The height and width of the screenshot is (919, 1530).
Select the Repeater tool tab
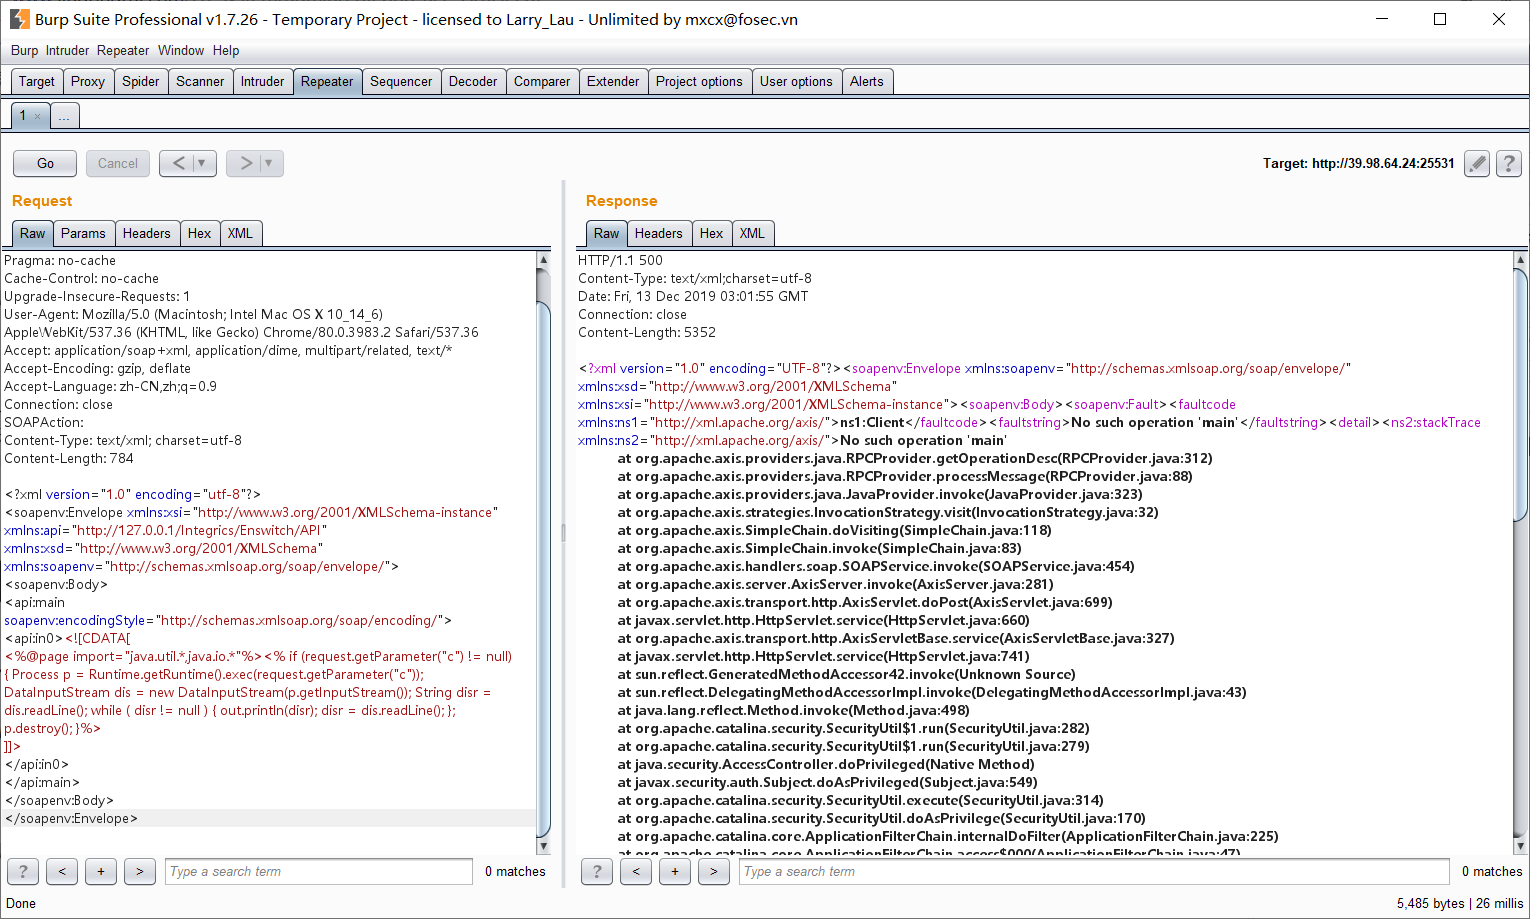coord(327,82)
